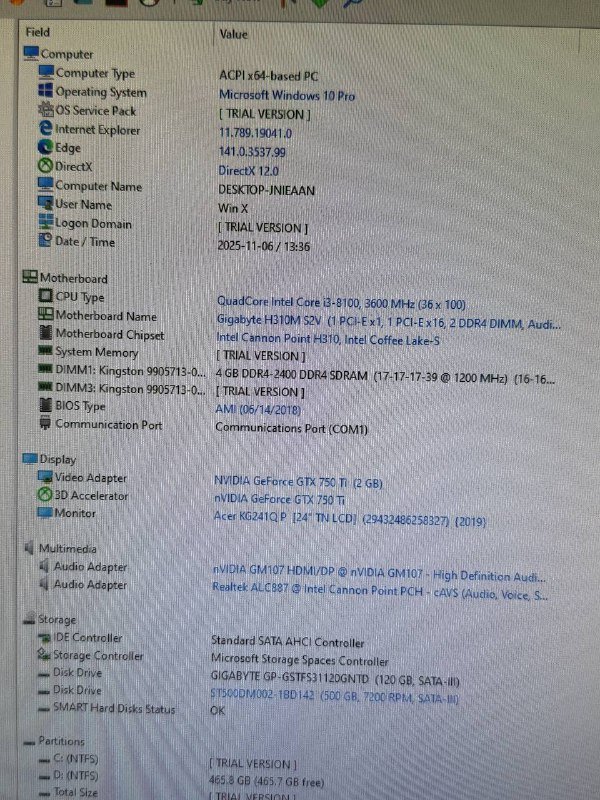
Task: Select the 'ACPI x64-based PC' value
Action: point(268,77)
